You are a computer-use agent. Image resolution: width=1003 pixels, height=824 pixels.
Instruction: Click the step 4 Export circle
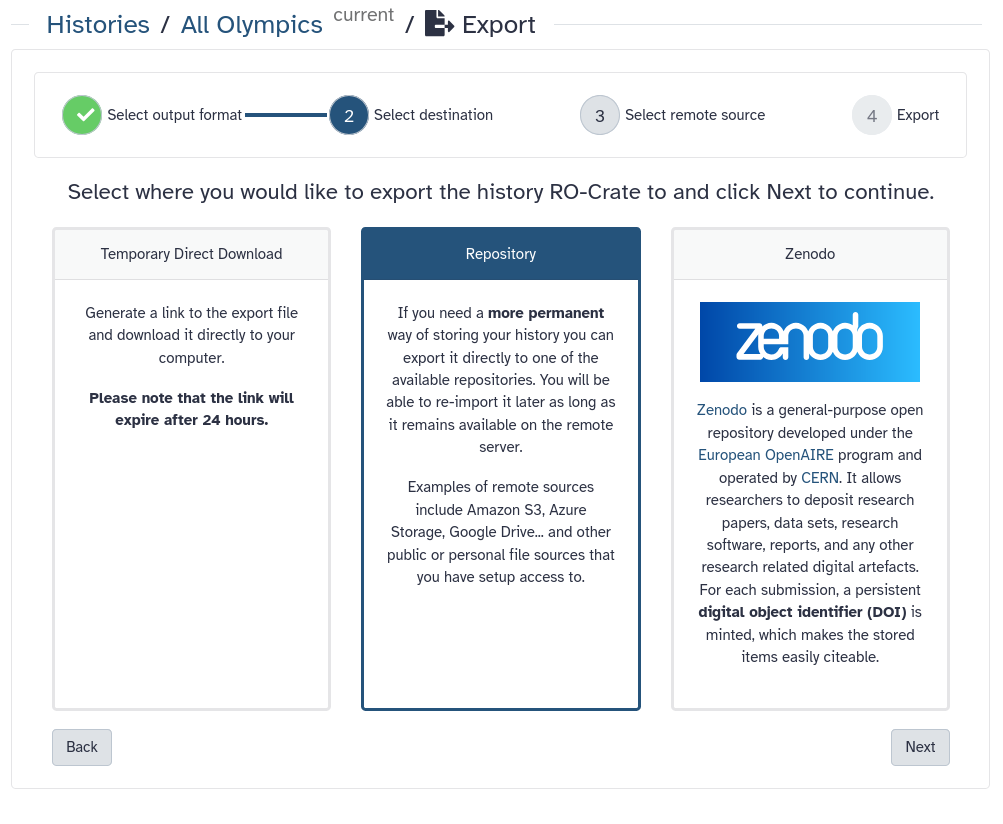tap(871, 115)
